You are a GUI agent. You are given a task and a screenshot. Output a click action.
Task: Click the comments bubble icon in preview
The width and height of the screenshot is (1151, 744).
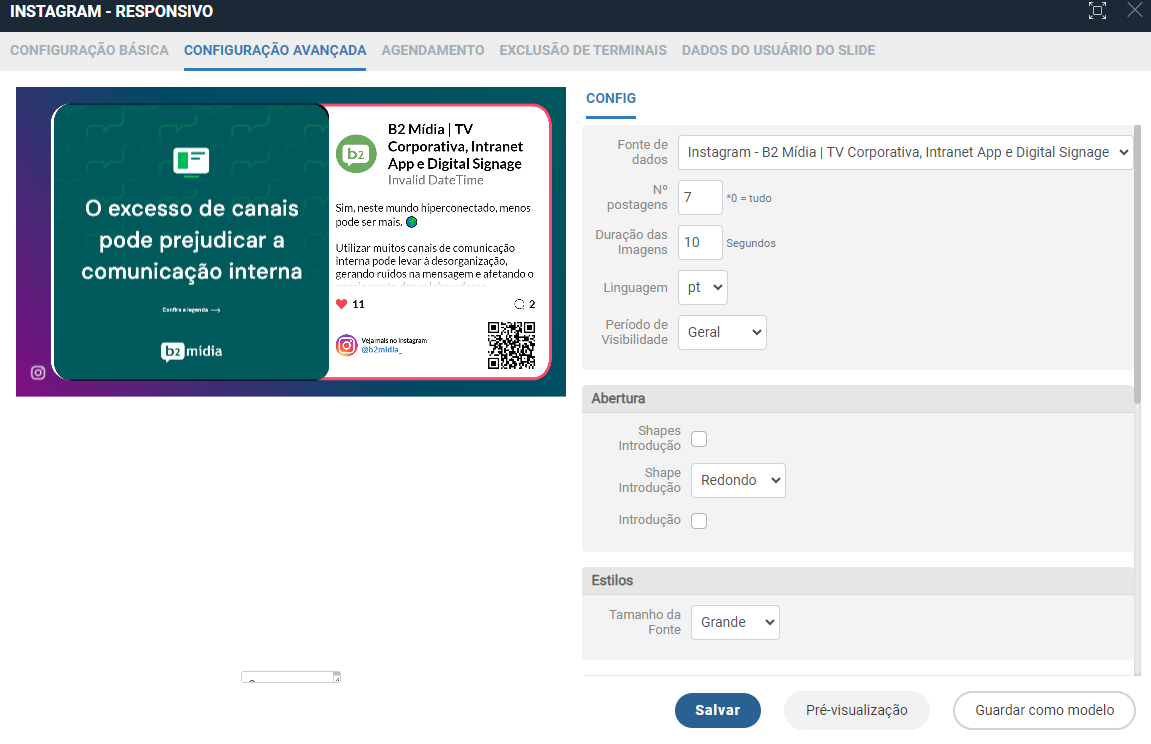(519, 304)
